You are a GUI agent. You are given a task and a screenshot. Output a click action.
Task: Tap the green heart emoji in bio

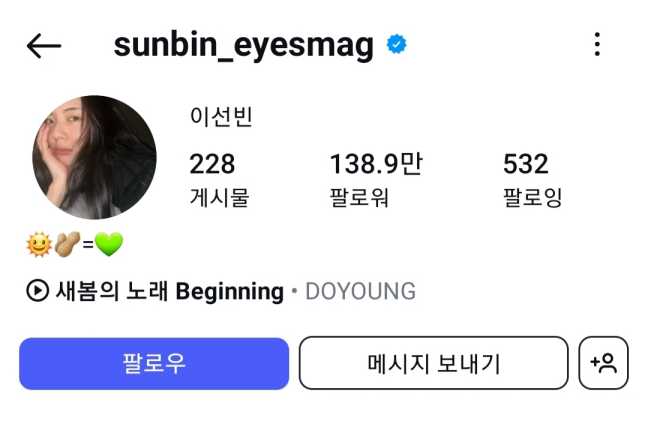coord(109,244)
